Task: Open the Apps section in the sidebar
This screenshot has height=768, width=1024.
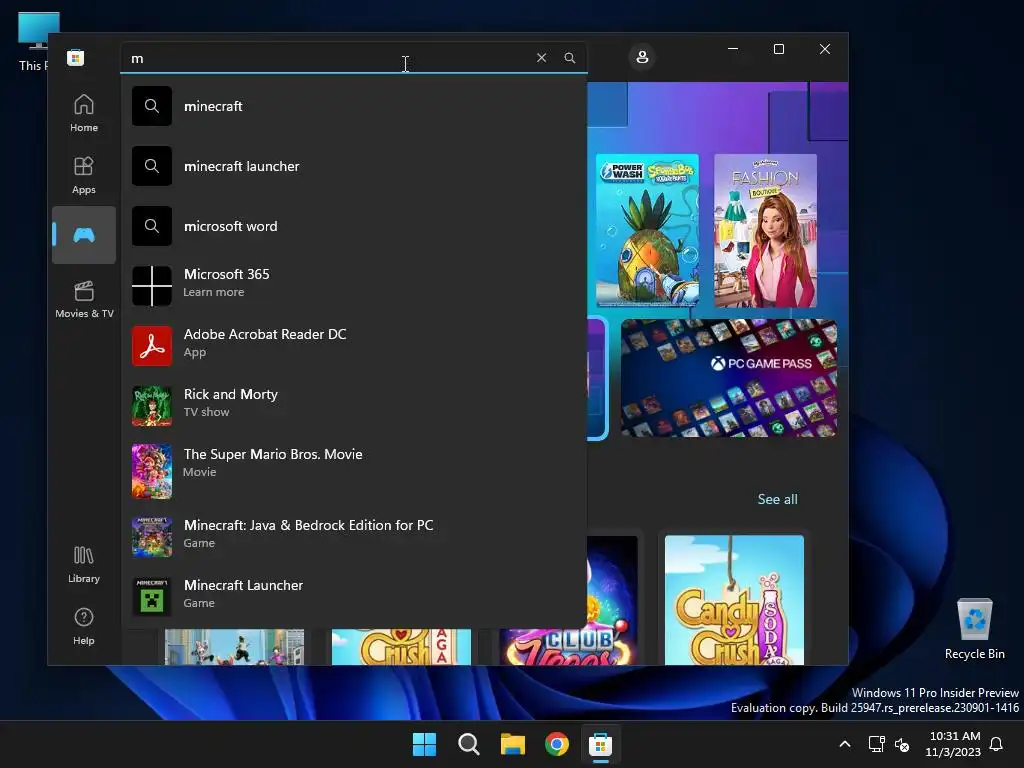Action: (x=84, y=175)
